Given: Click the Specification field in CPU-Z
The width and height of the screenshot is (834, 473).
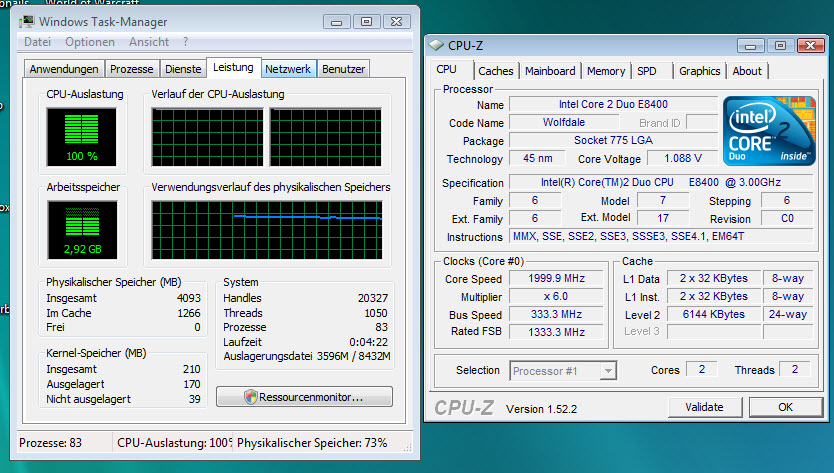Looking at the screenshot, I should (661, 182).
